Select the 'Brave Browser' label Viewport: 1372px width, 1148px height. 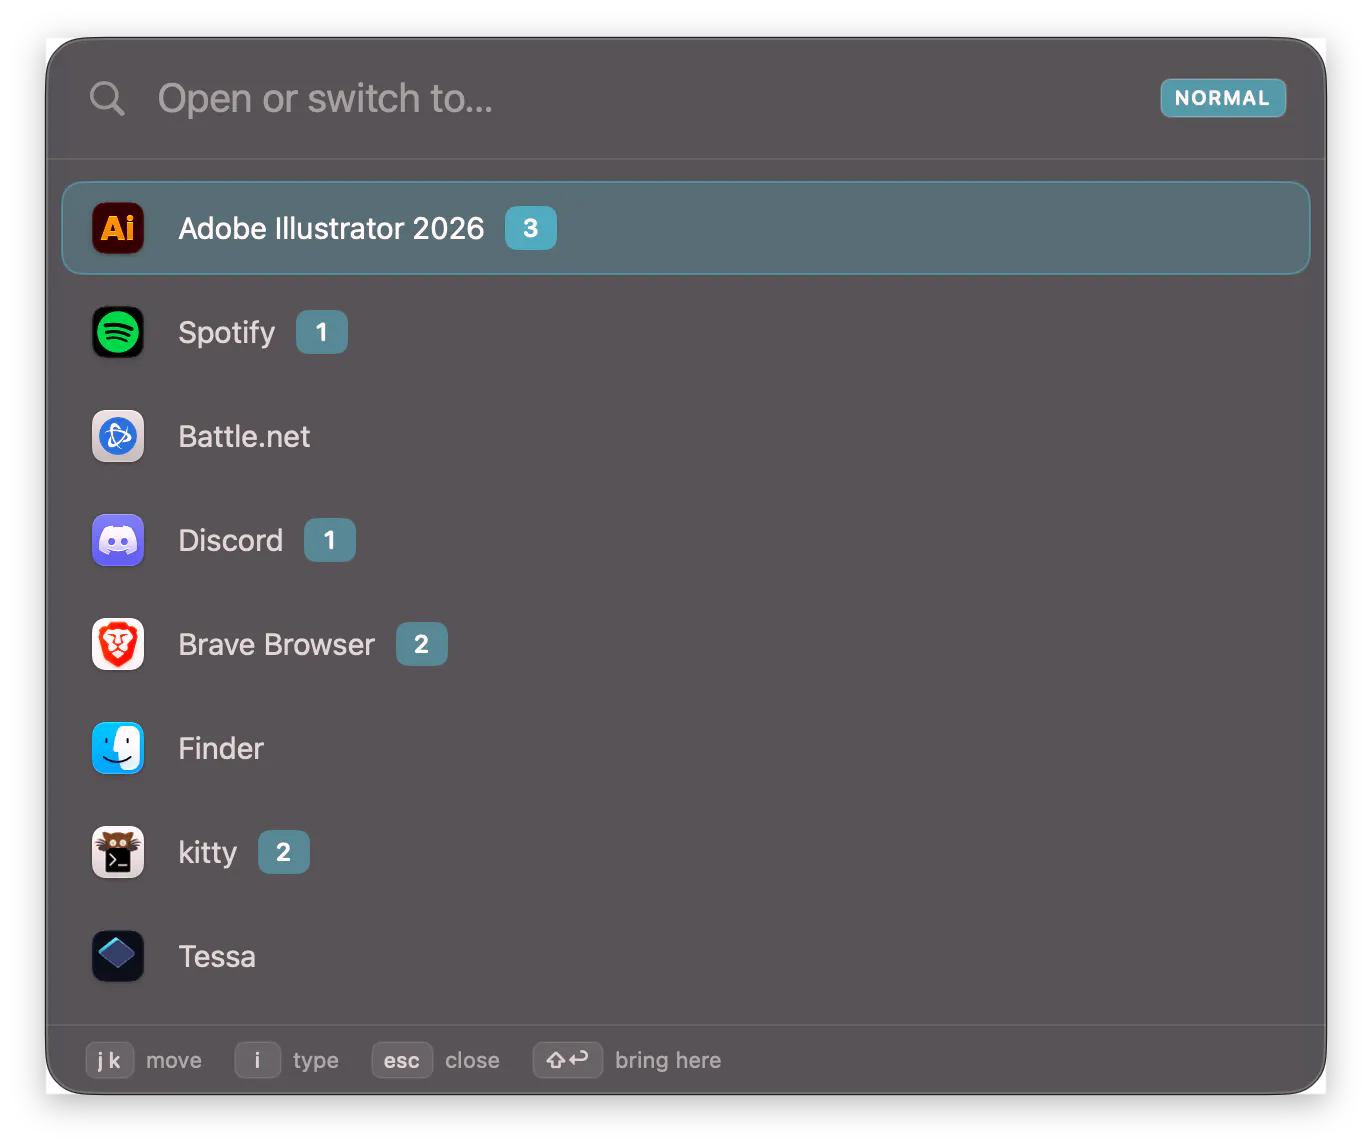[277, 644]
